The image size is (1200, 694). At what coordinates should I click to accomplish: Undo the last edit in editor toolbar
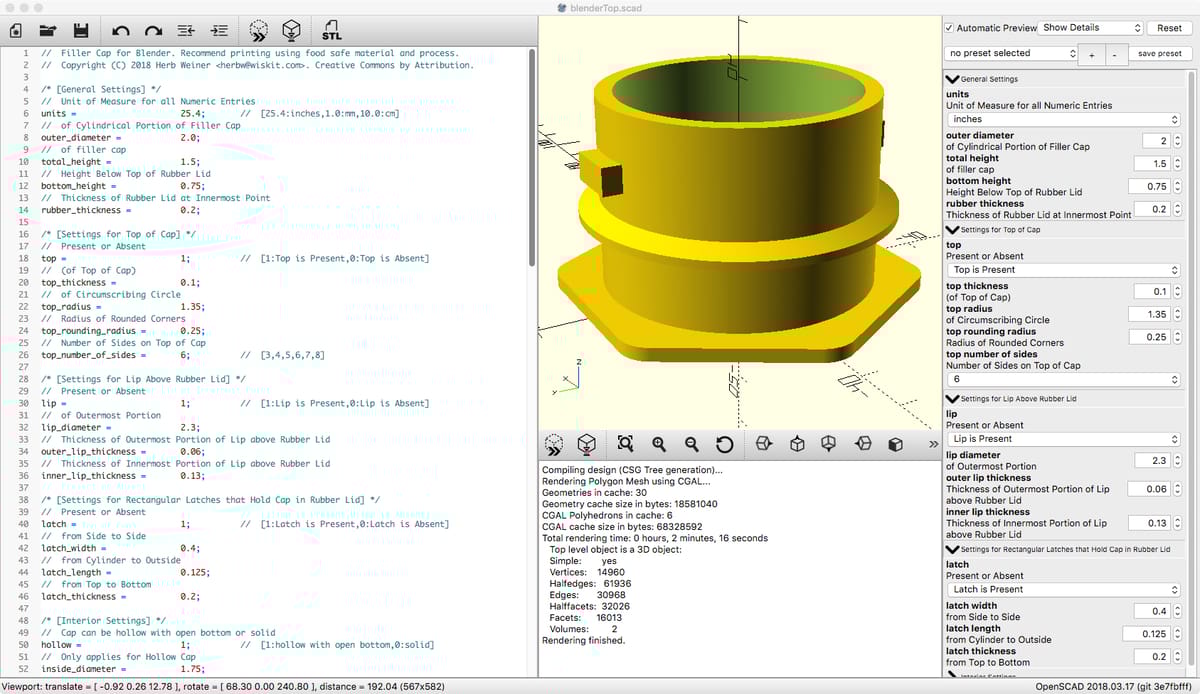[121, 31]
